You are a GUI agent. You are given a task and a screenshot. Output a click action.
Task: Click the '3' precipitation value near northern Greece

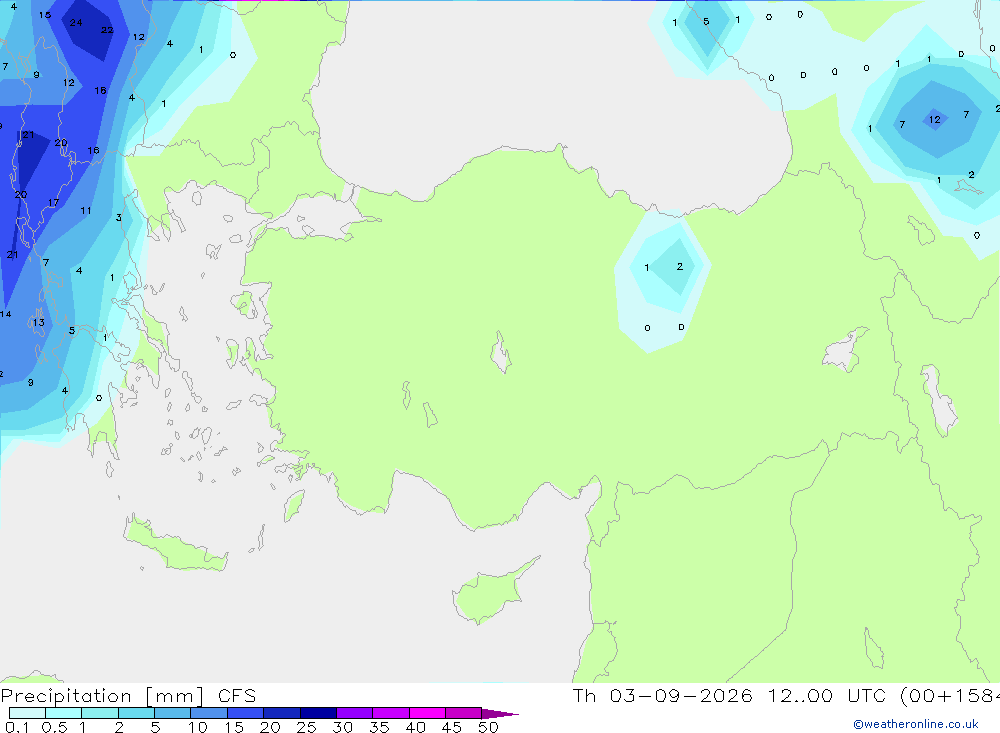point(119,218)
